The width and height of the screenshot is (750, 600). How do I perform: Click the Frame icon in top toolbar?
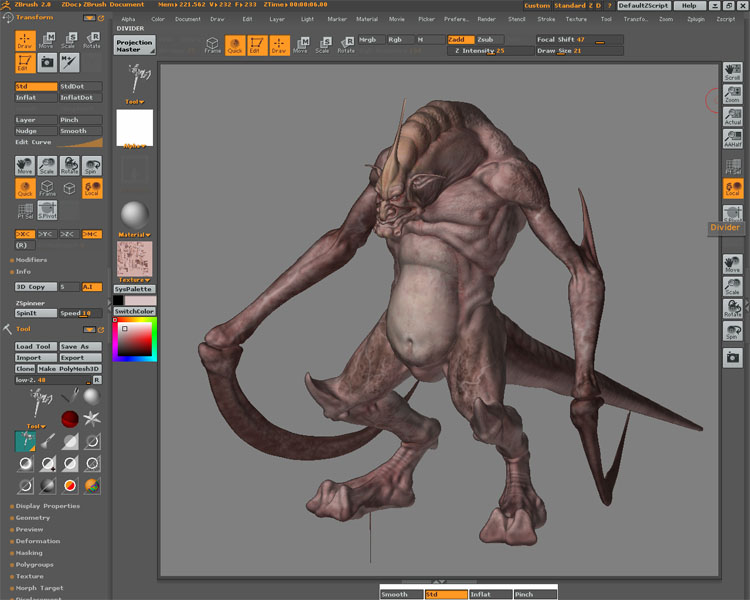pos(212,45)
